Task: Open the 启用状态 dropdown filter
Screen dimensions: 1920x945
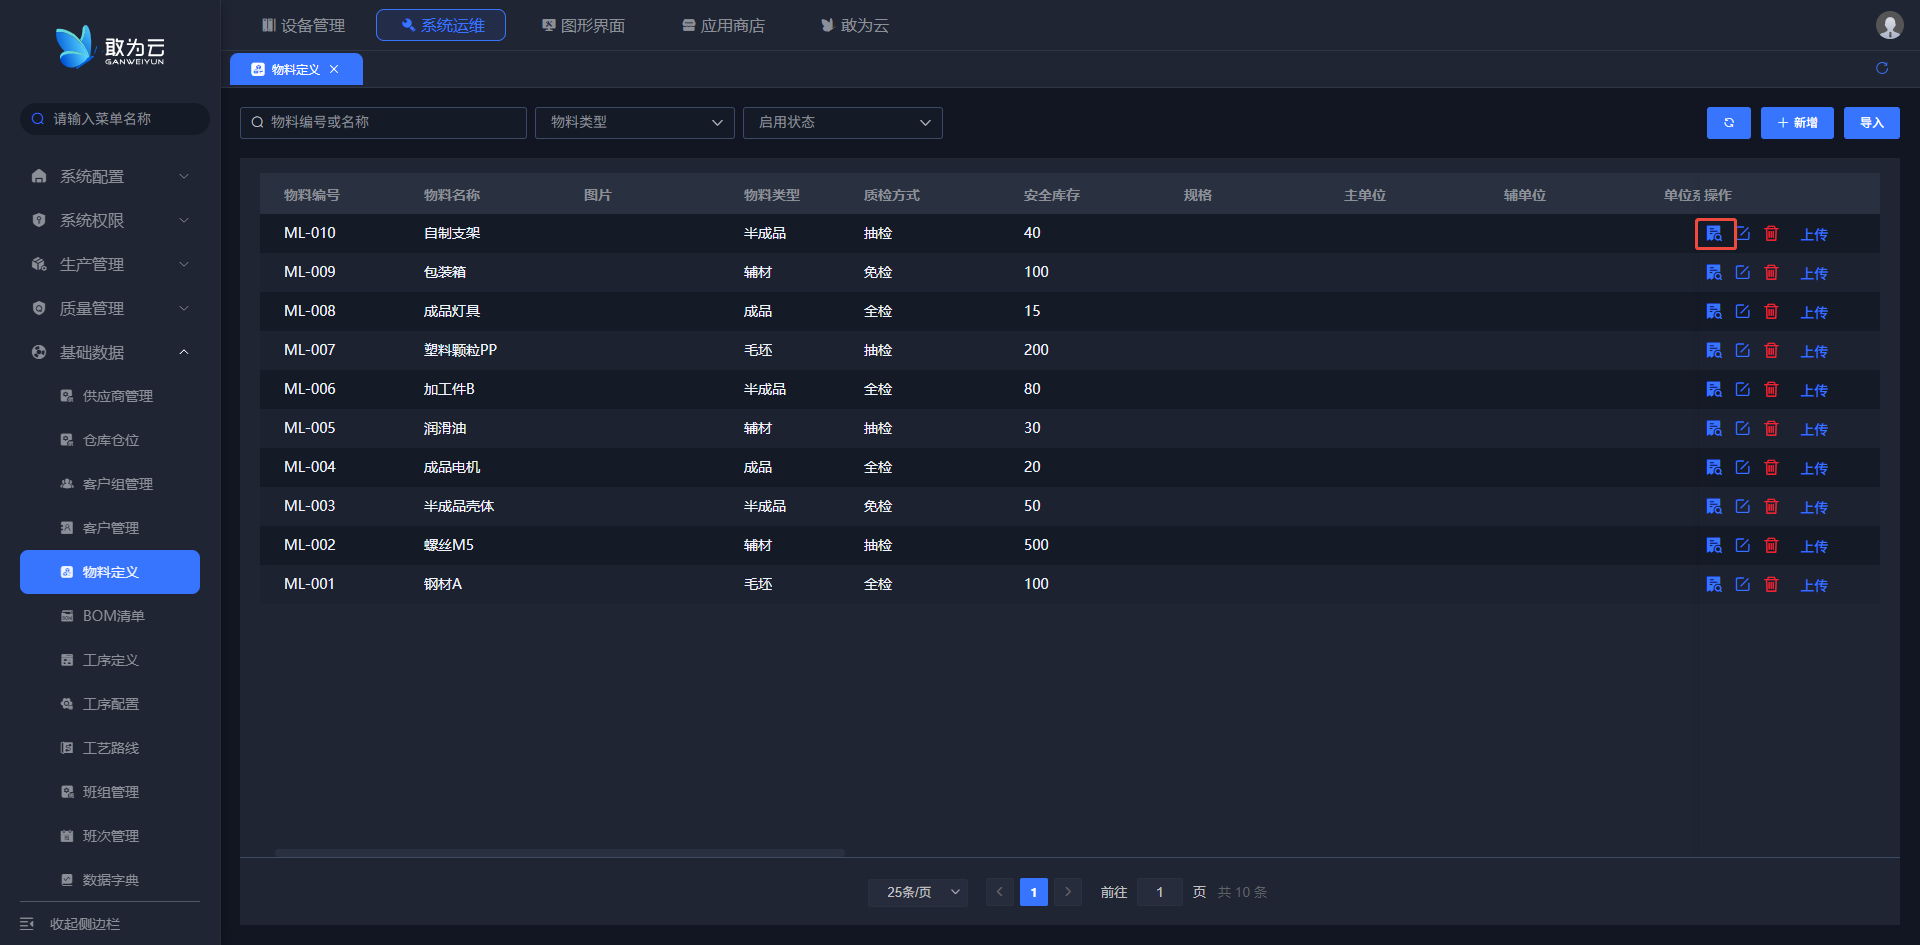Action: [843, 123]
